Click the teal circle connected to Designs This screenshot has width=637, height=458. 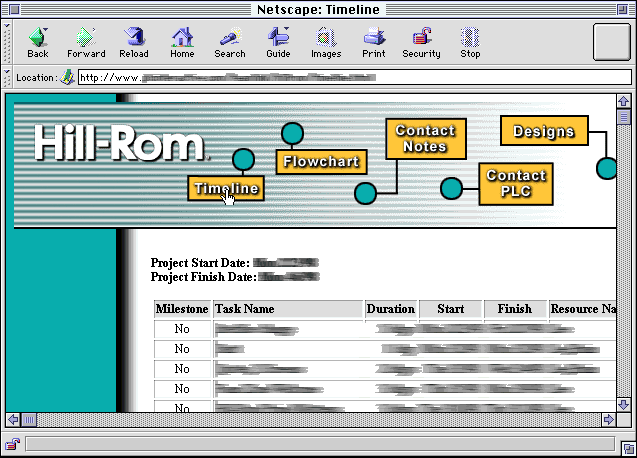607,168
